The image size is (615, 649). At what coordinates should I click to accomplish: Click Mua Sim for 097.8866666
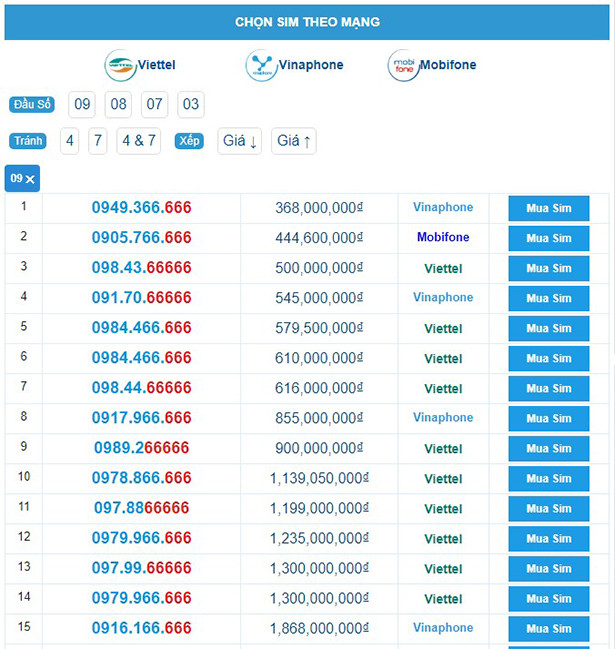(x=549, y=508)
